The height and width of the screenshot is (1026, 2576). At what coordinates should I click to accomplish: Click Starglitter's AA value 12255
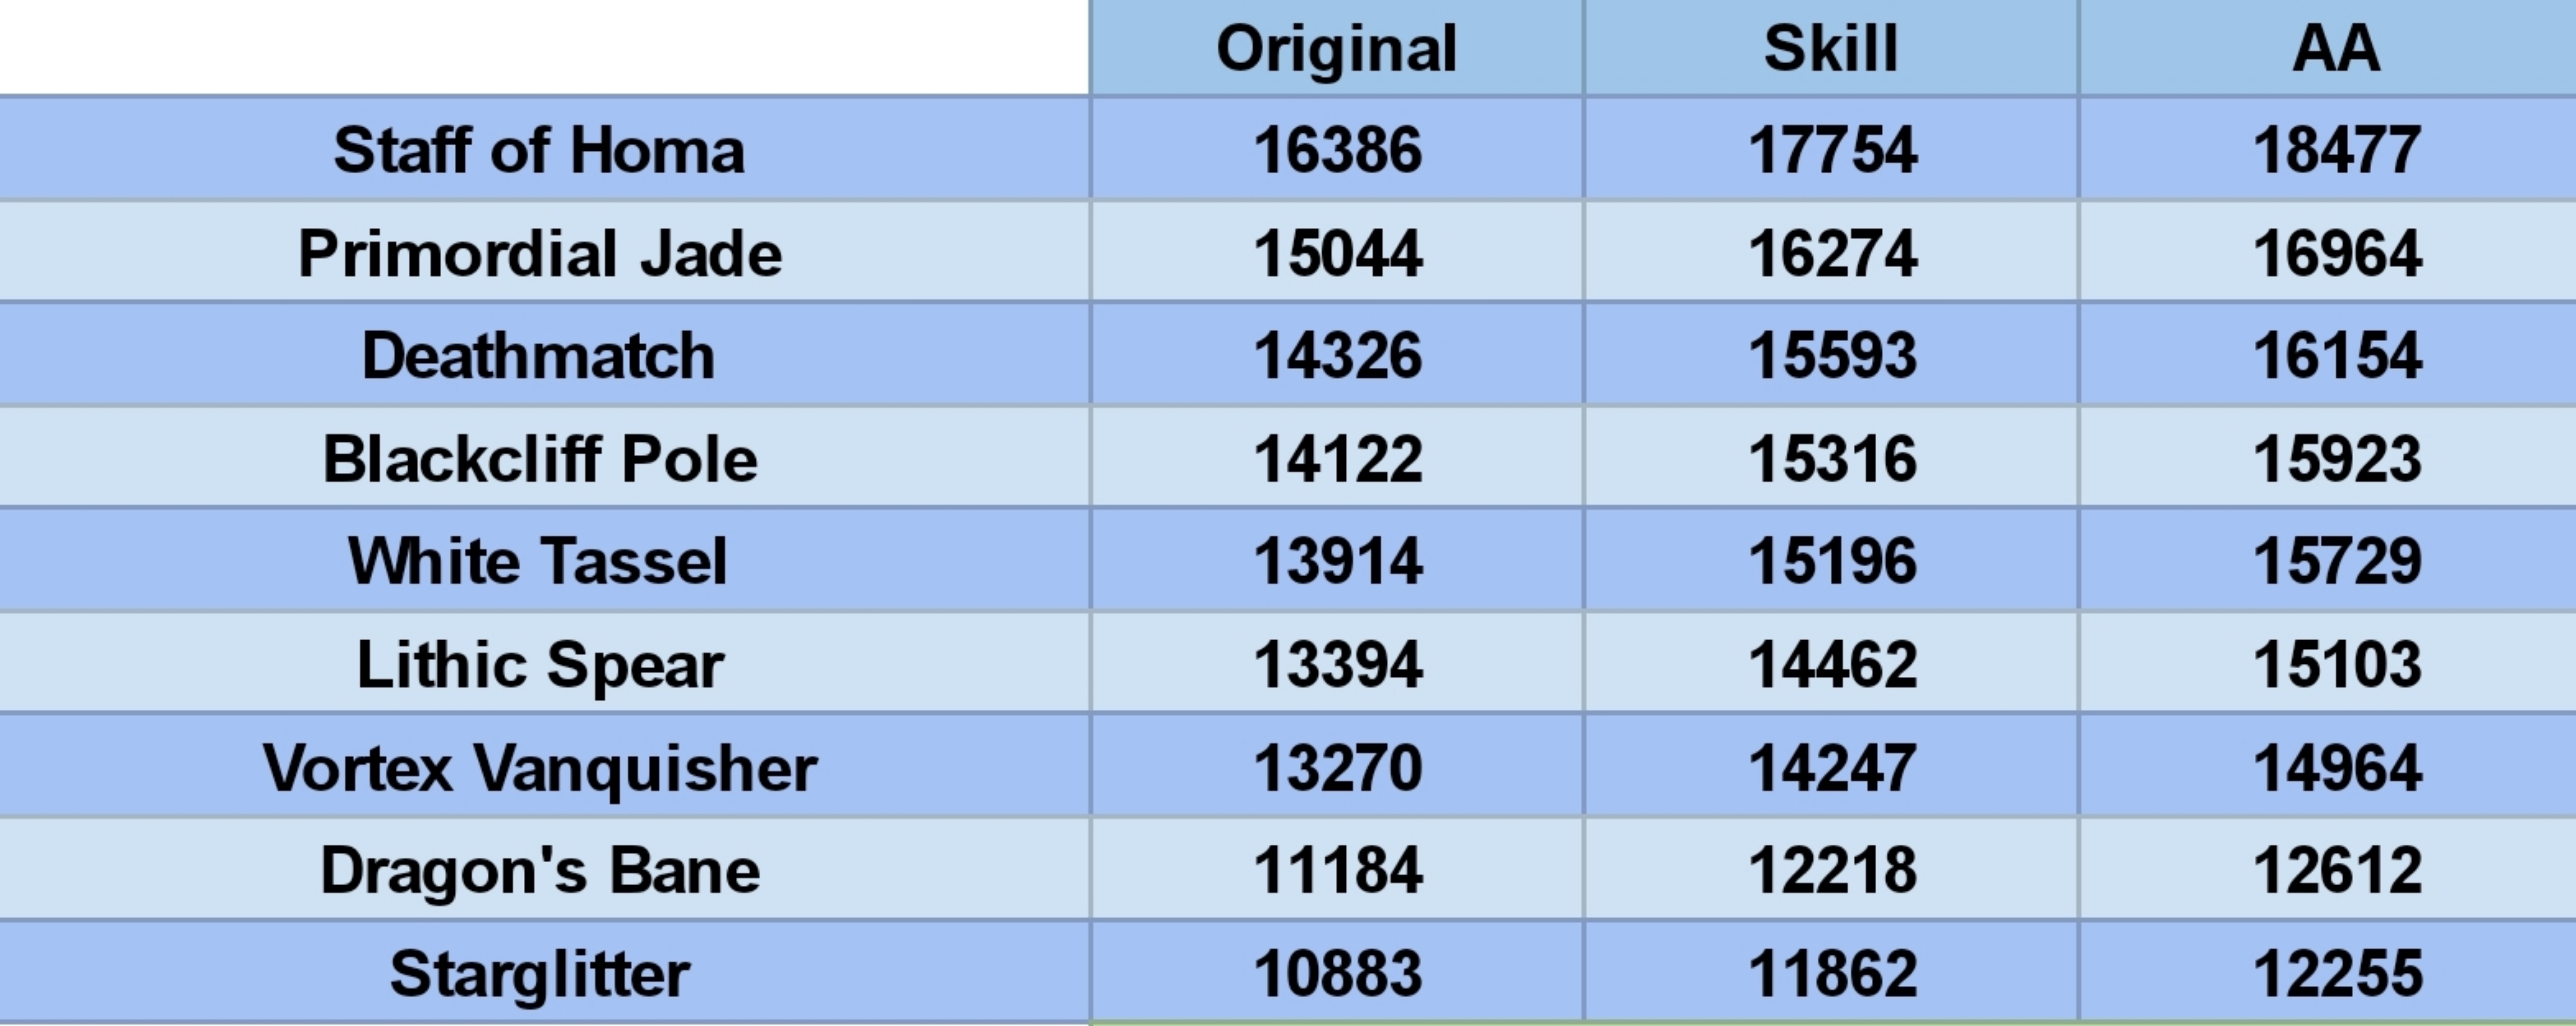coord(2336,973)
